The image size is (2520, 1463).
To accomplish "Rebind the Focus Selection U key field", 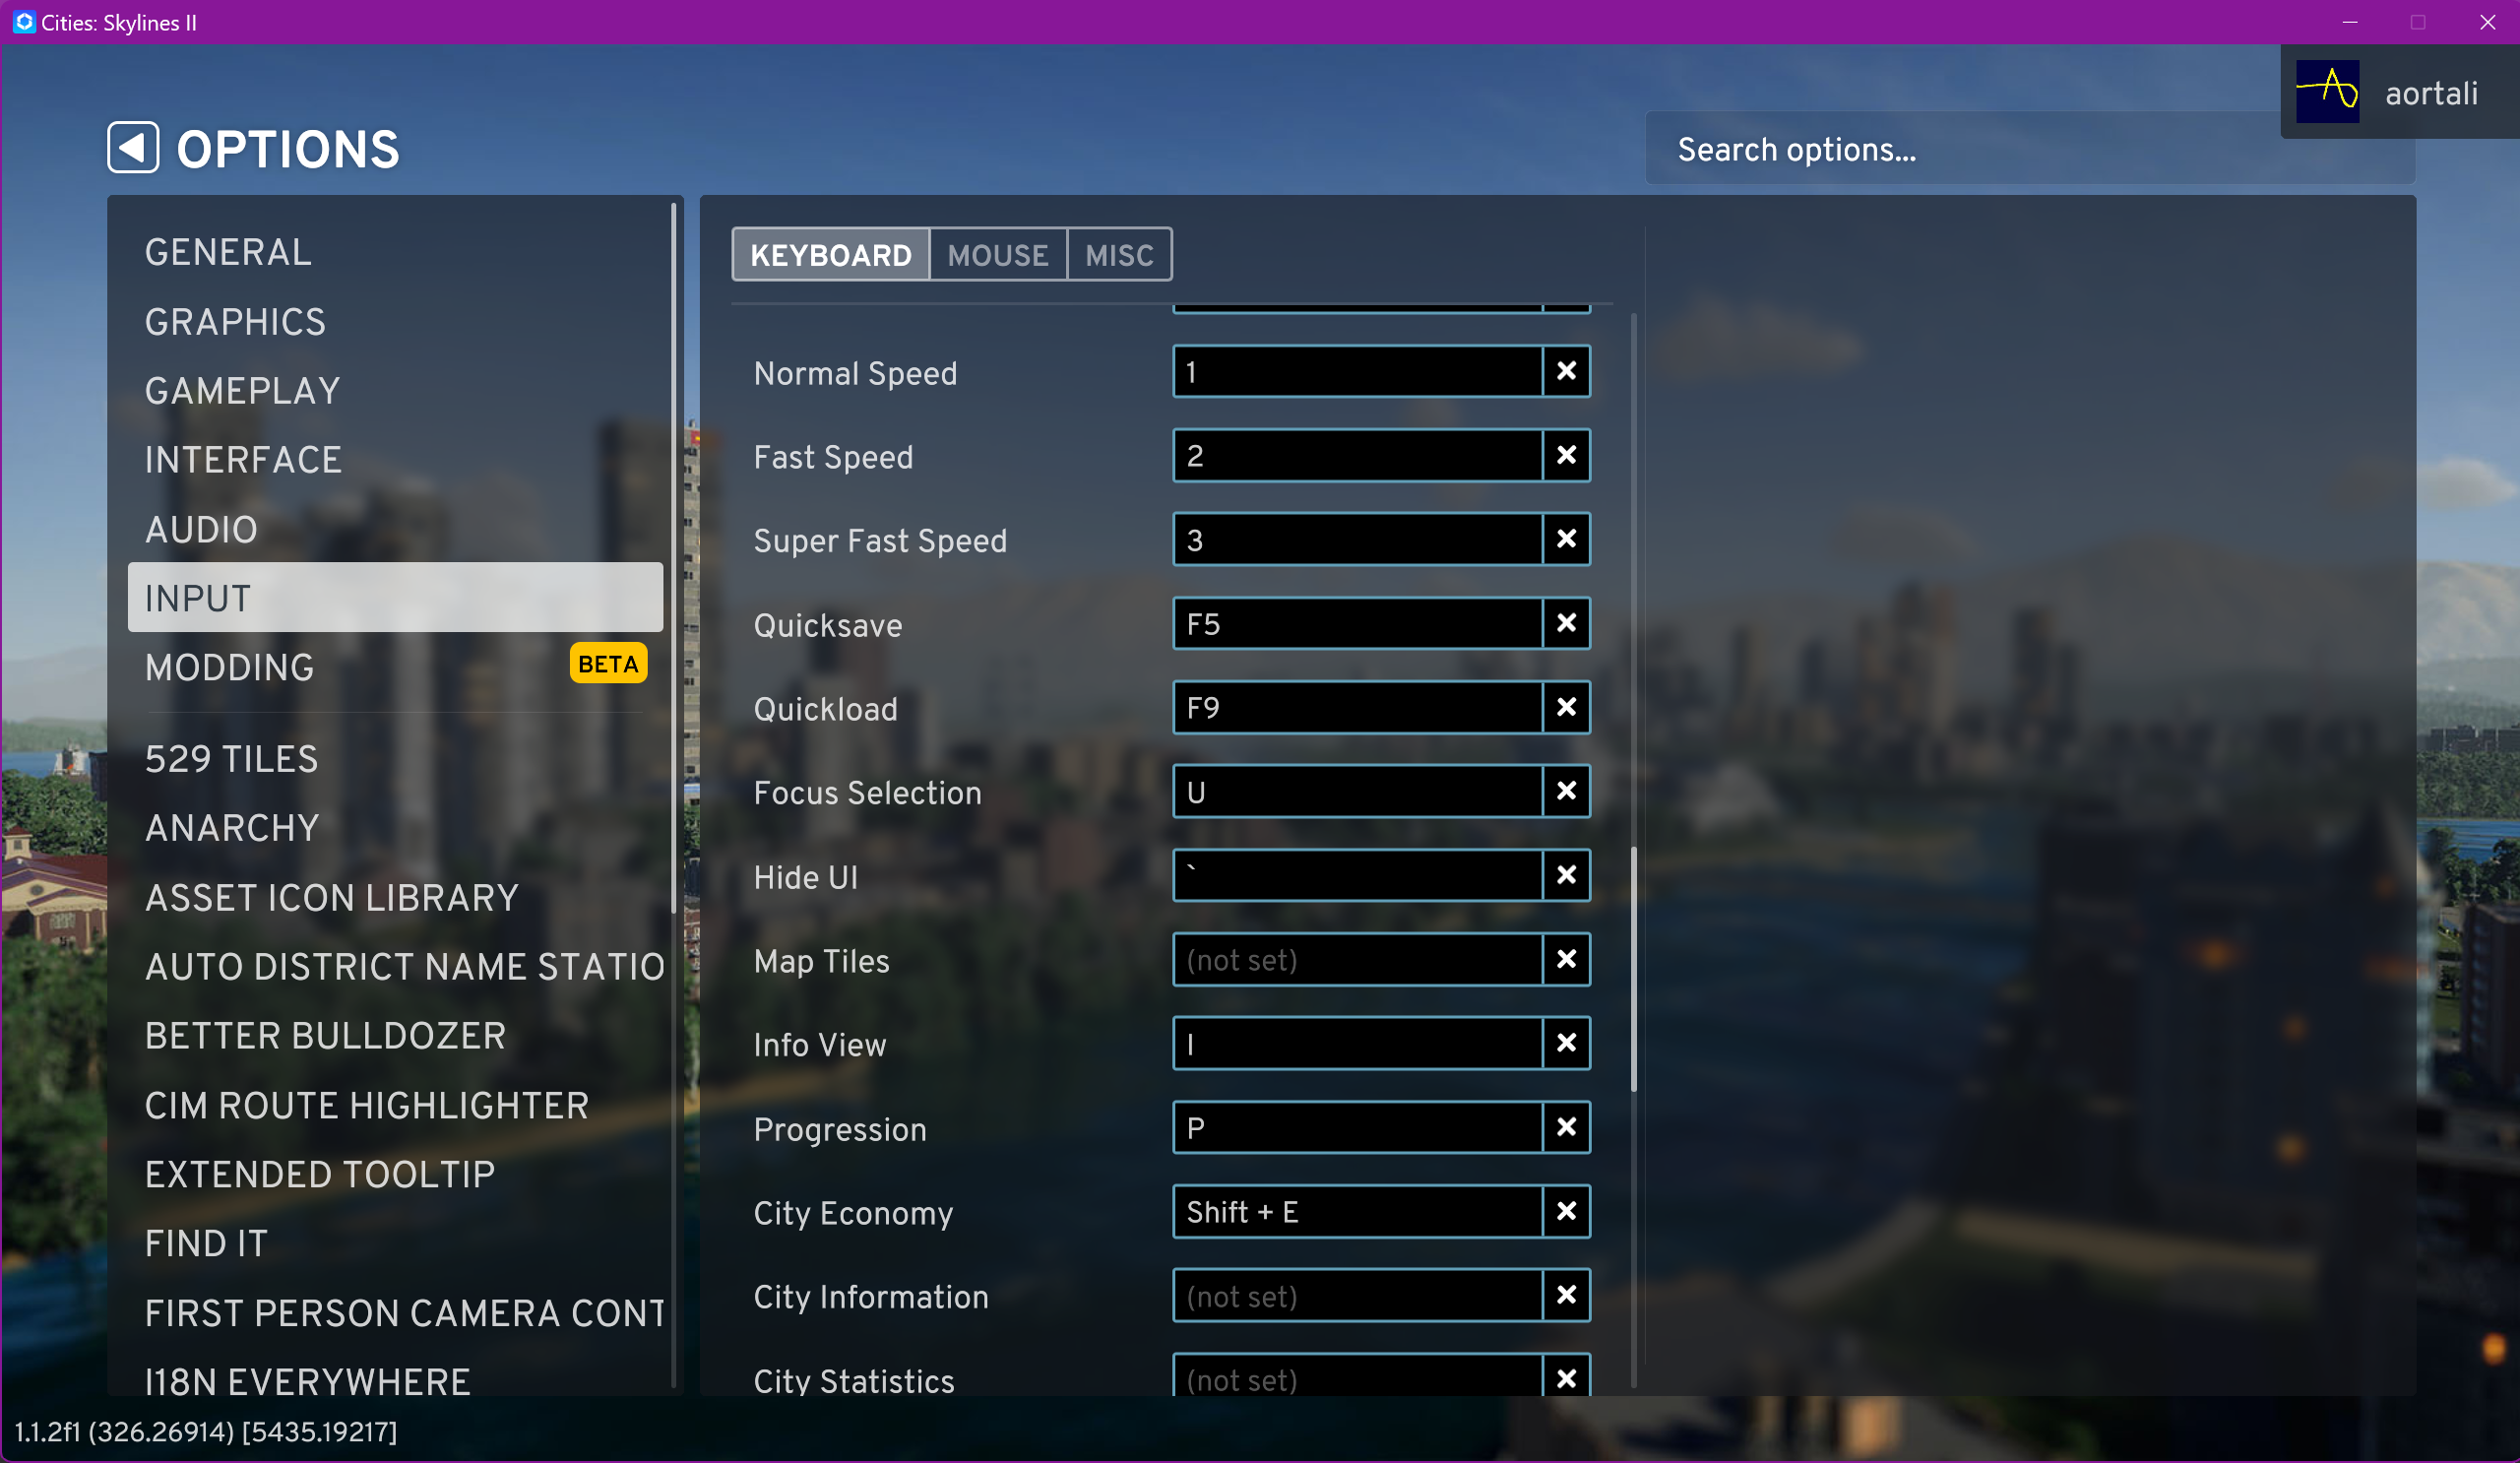I will click(x=1357, y=792).
